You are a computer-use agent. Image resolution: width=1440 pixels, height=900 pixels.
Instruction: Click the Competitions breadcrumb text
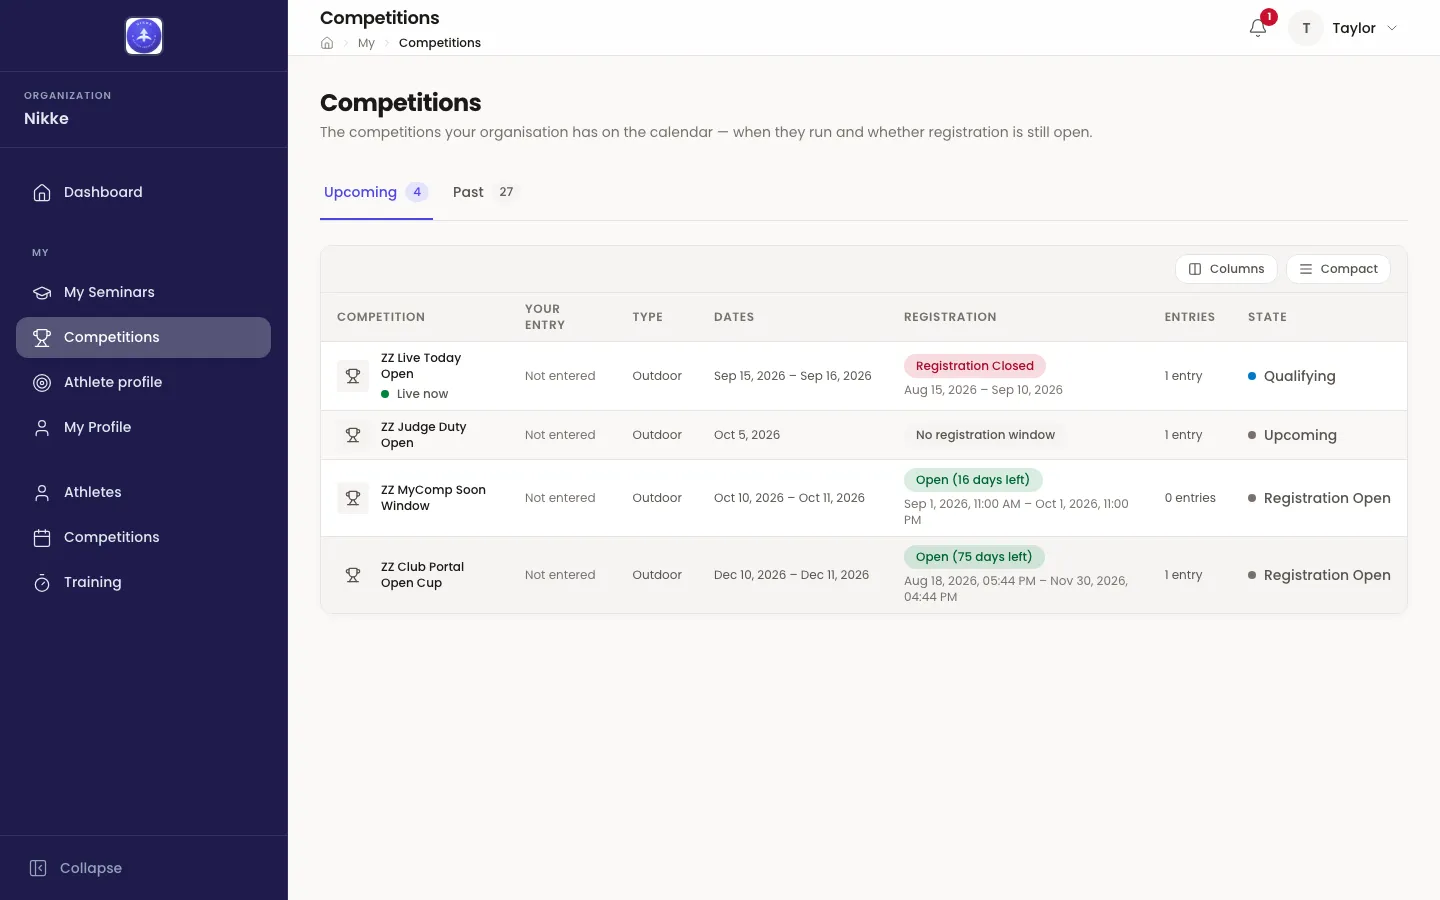point(440,43)
